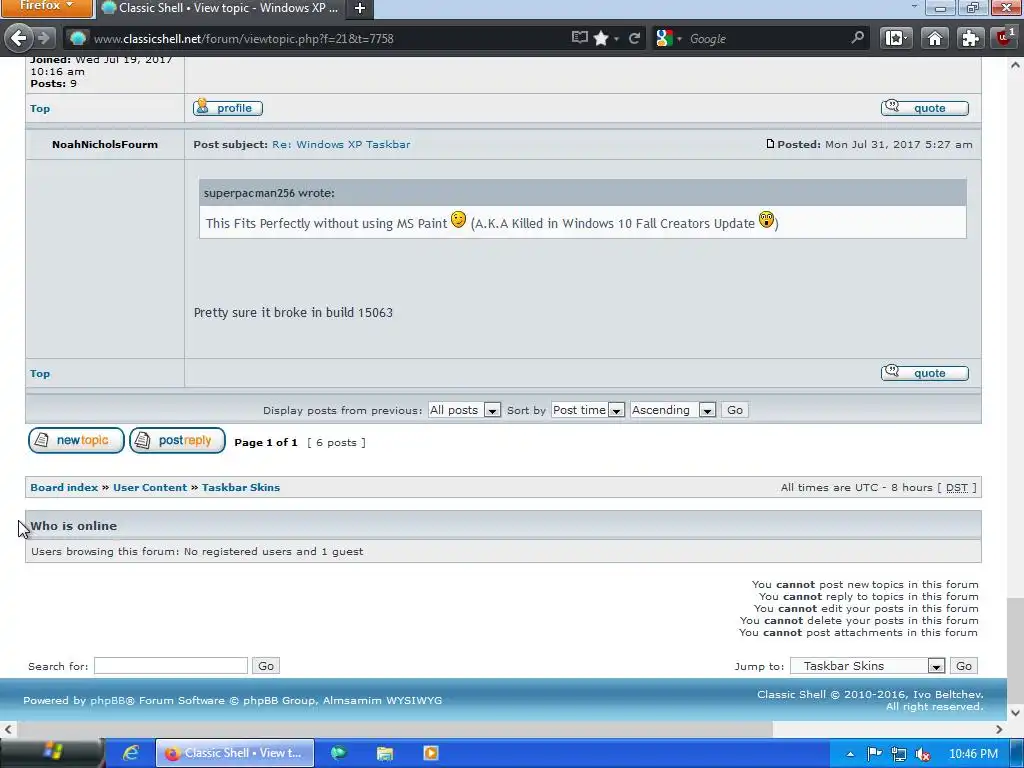Click the vertical scrollbar up arrow
Screen dimensions: 1024x768
click(1015, 65)
